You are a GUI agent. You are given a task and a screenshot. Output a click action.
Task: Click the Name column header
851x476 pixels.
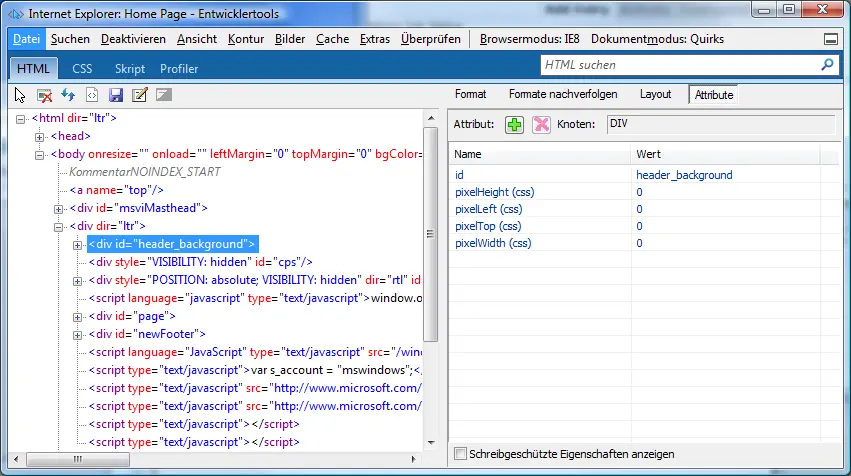(540, 154)
